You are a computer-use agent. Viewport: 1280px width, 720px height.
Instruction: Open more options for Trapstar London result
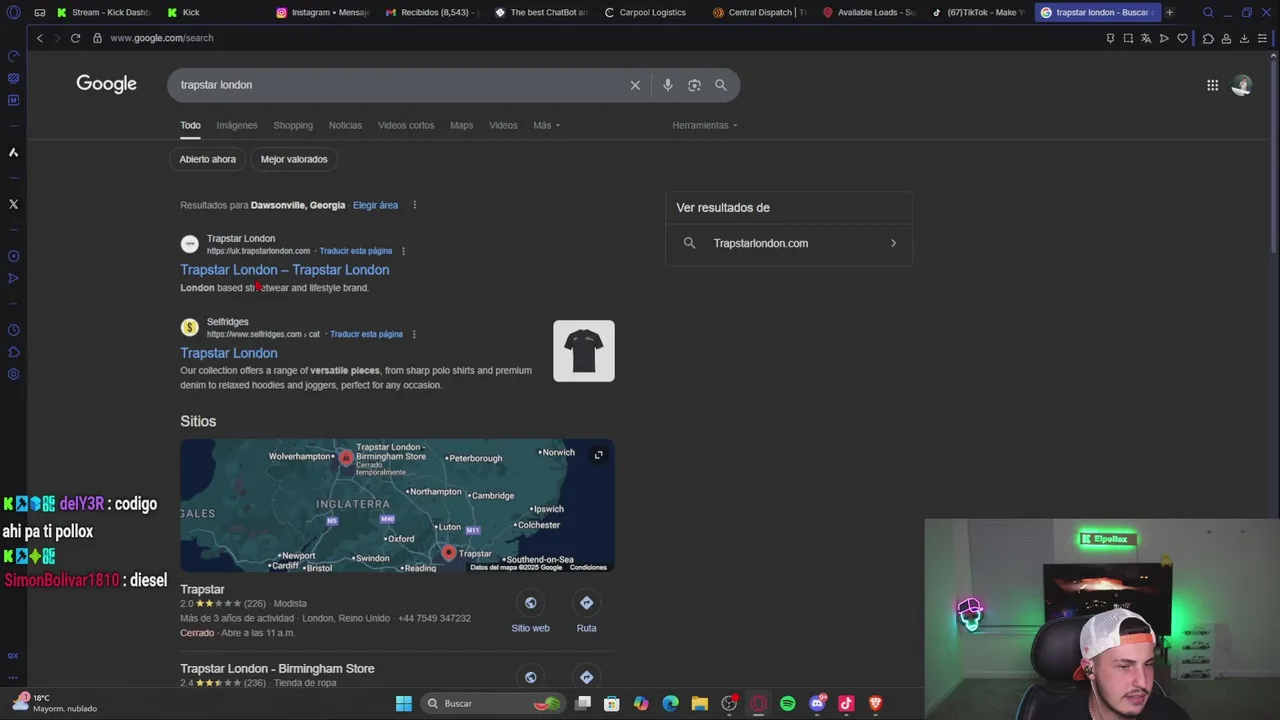tap(403, 251)
